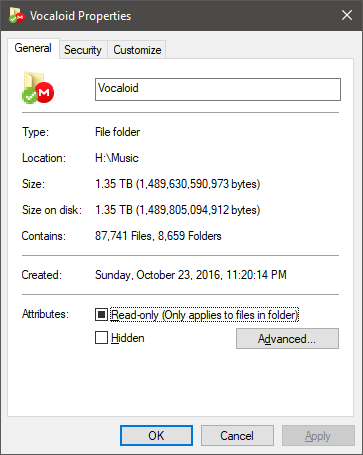Enable the Hidden attribute checkbox

[x=101, y=338]
